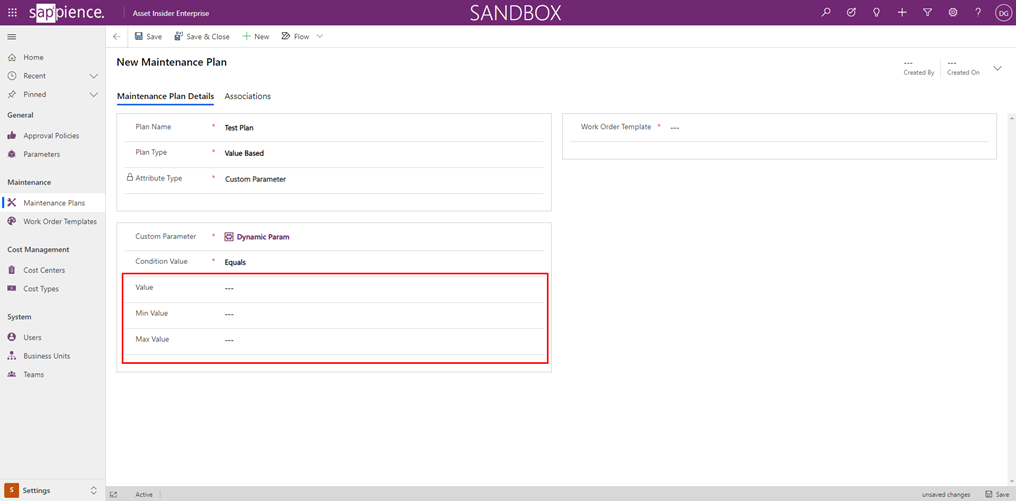Click the plus quick create icon
The image size is (1016, 501).
(902, 13)
